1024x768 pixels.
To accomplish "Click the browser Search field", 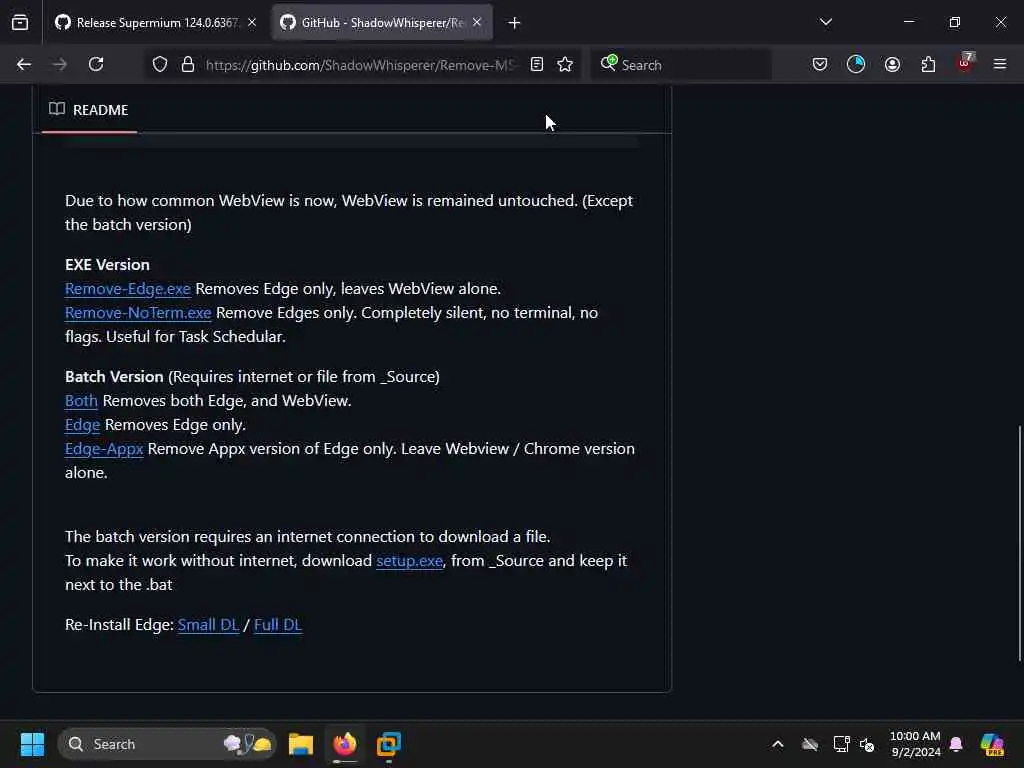I will [x=681, y=65].
